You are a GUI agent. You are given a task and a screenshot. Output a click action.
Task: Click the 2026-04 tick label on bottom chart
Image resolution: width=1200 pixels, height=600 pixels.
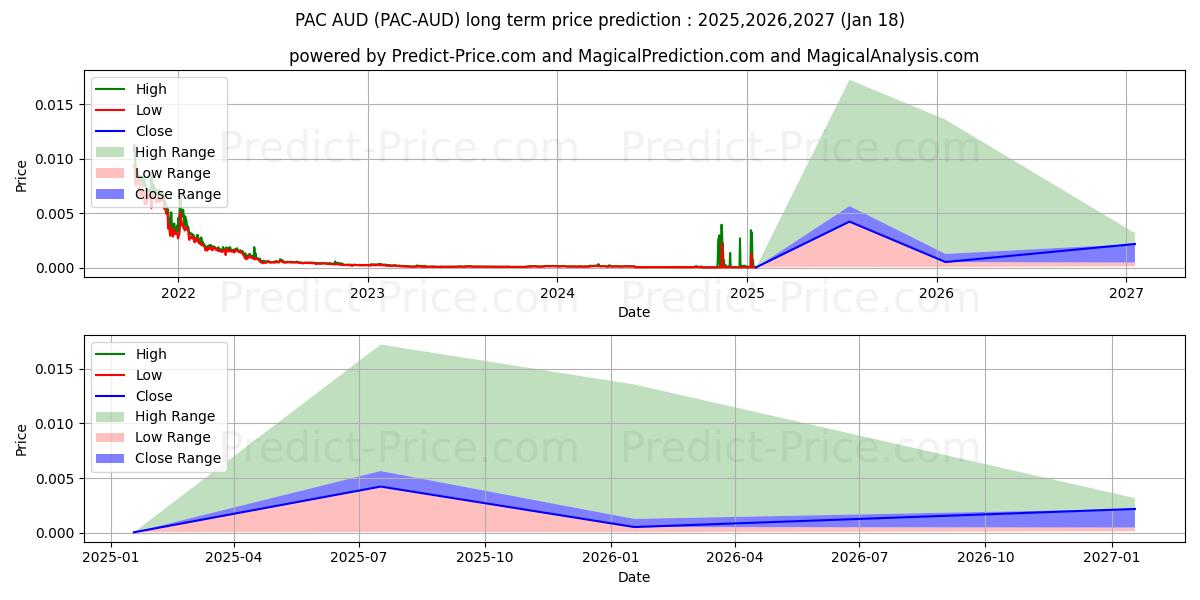pyautogui.click(x=735, y=558)
